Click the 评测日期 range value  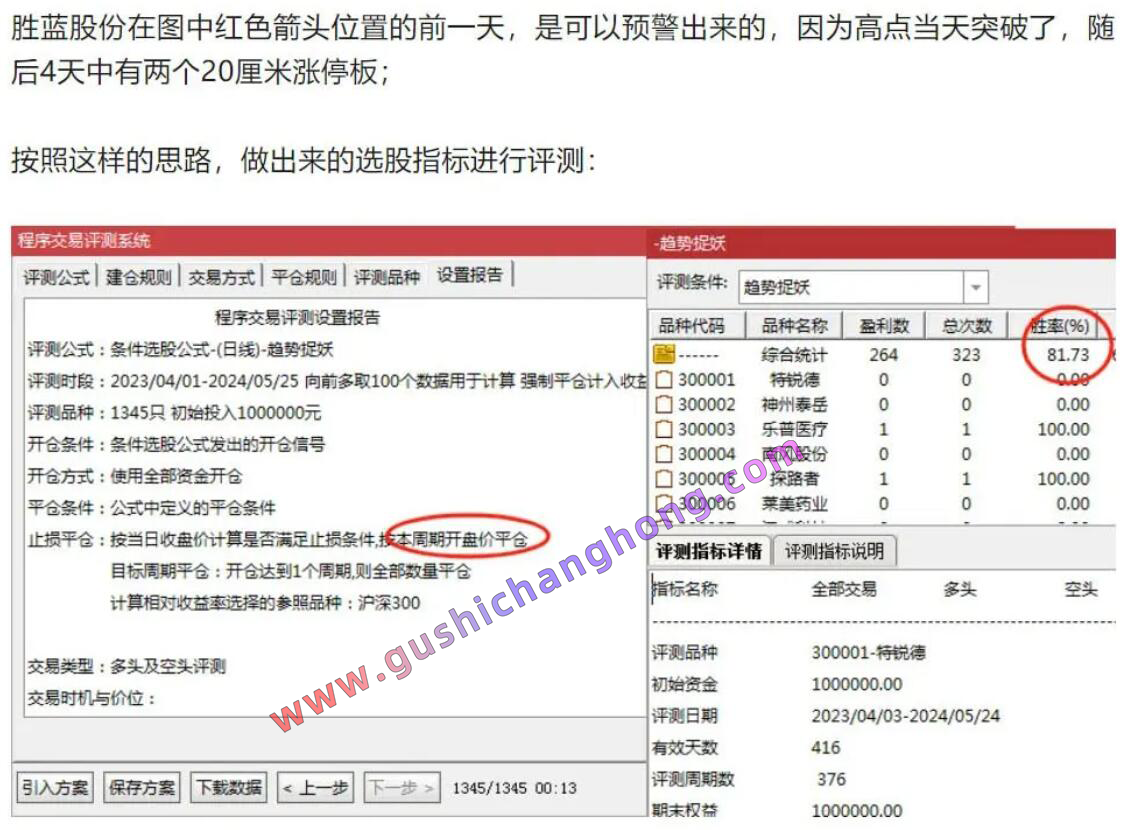[x=905, y=716]
